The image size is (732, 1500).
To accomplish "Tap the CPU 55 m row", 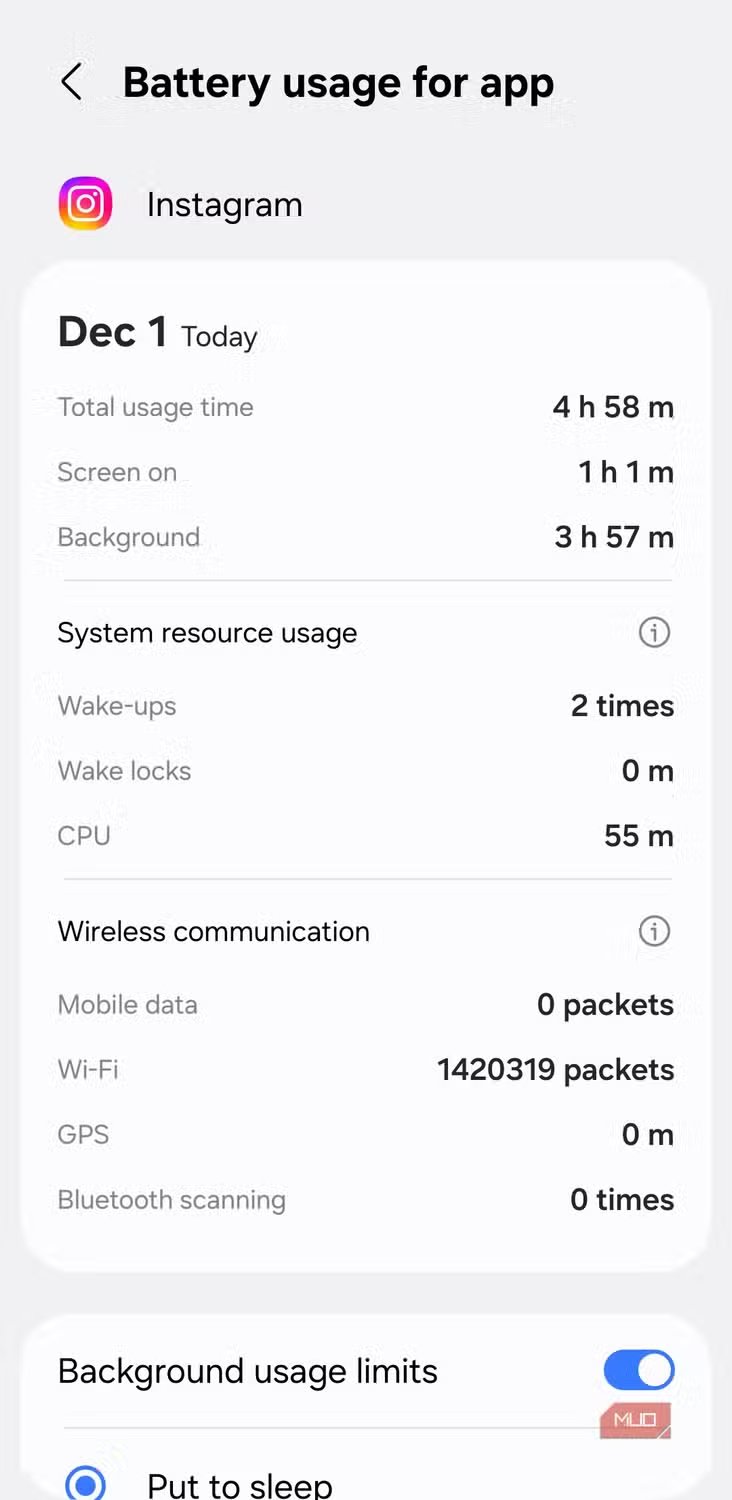I will click(x=365, y=836).
